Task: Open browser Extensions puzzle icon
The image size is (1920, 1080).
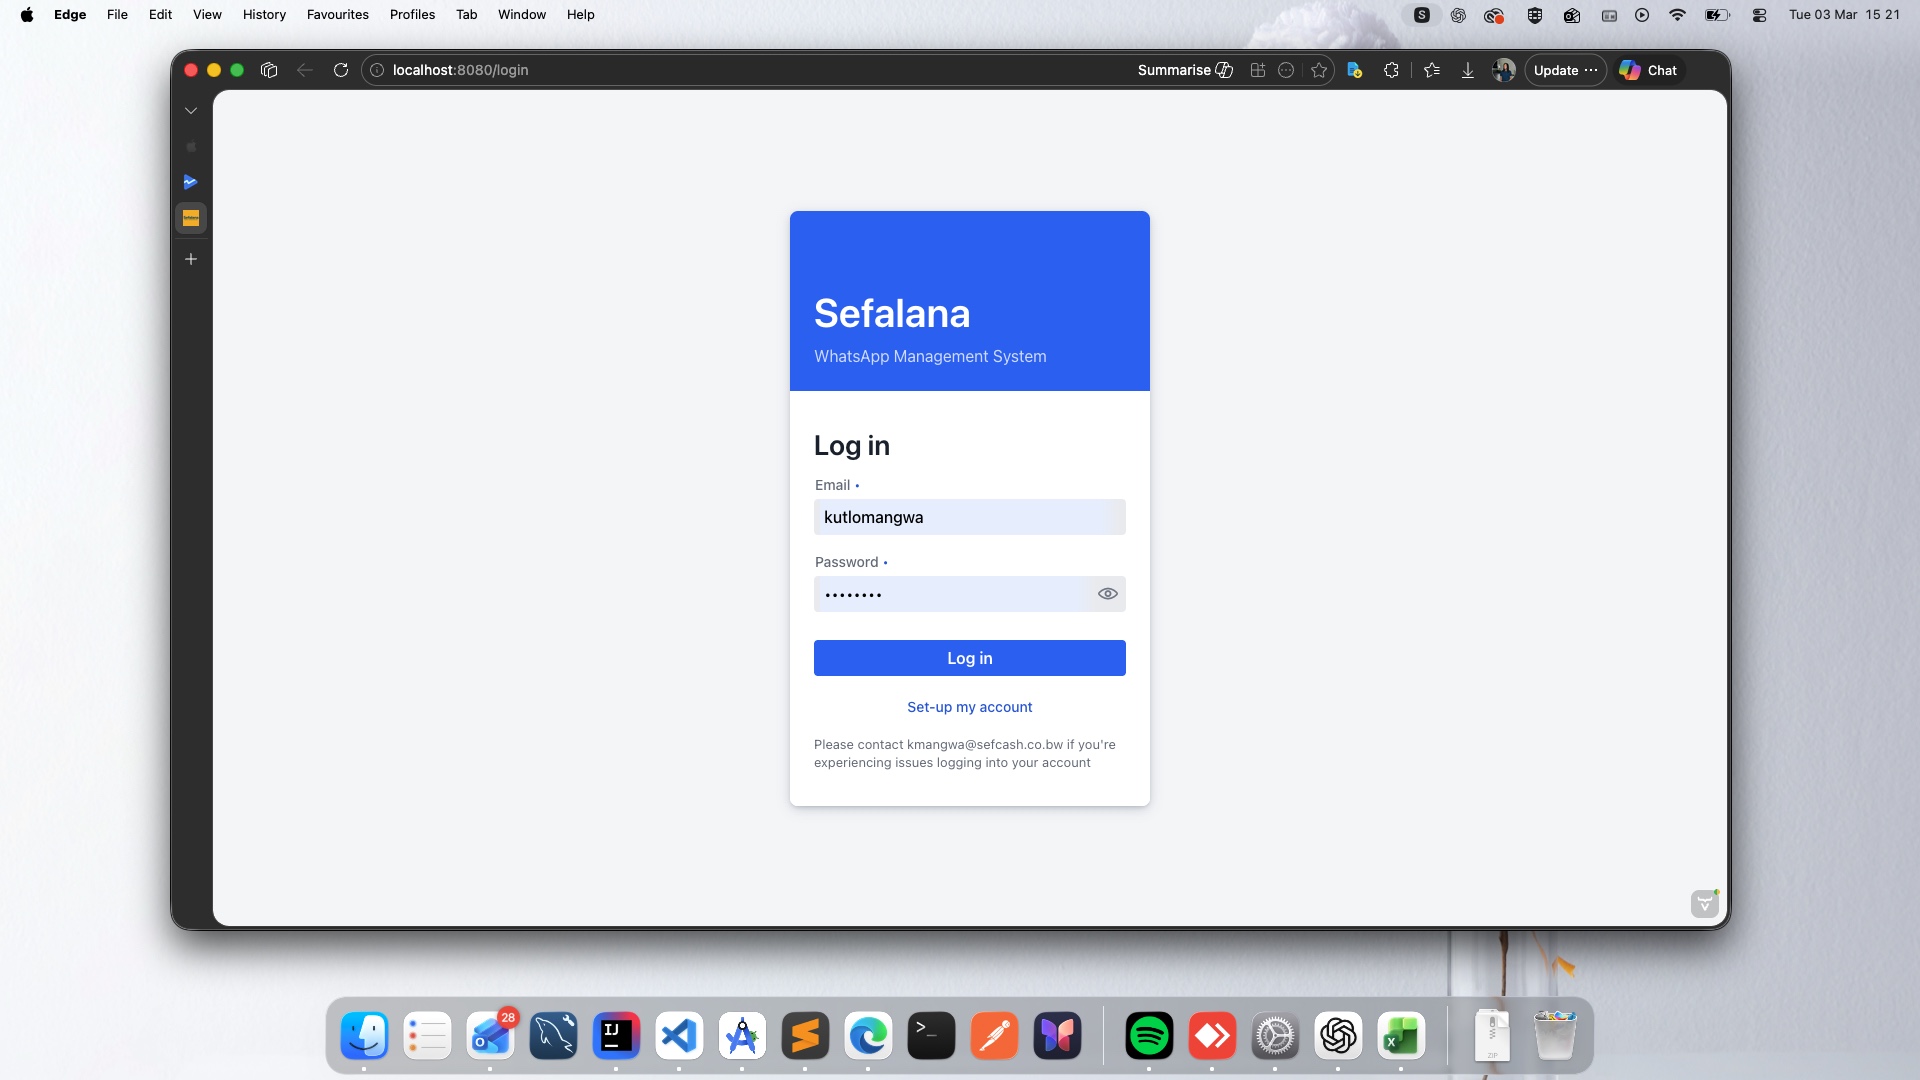Action: (1391, 70)
